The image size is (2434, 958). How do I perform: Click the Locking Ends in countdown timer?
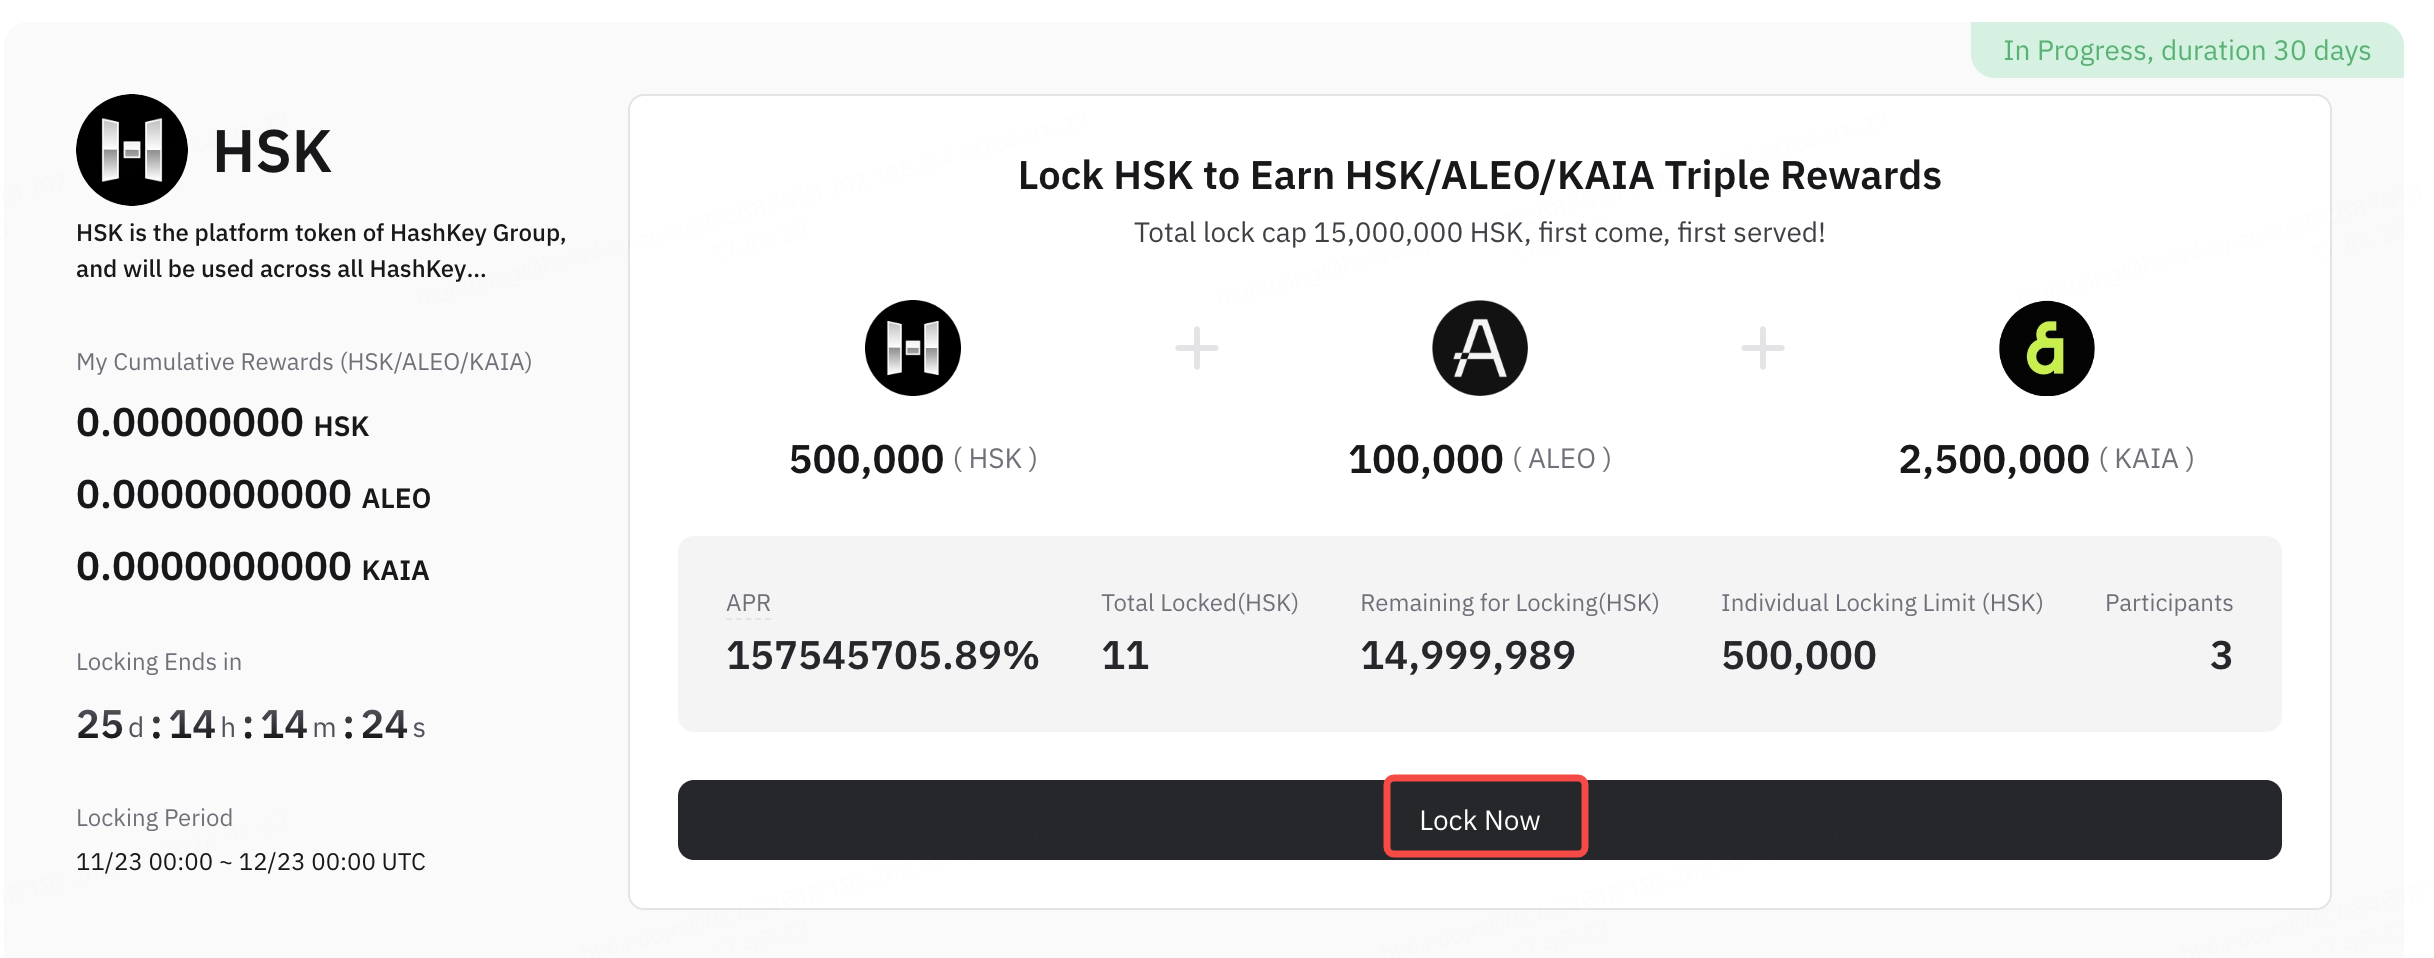(251, 725)
